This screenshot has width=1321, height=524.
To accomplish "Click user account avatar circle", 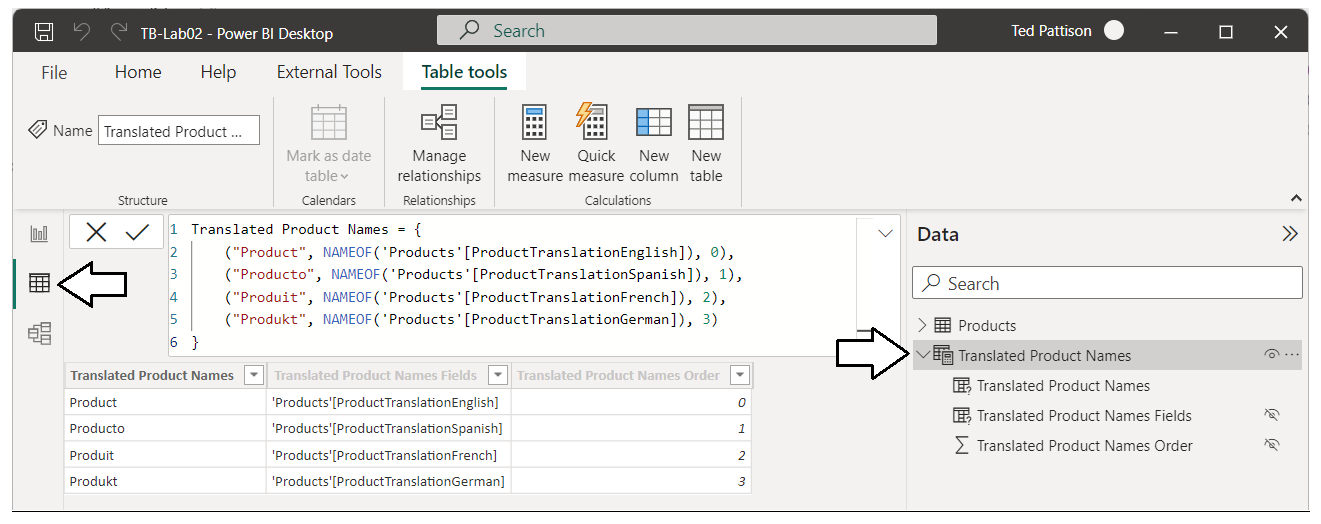I will [1114, 31].
